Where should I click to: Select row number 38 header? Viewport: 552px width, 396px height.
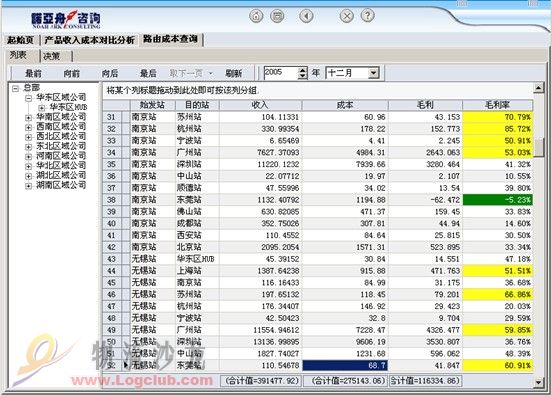(x=112, y=200)
